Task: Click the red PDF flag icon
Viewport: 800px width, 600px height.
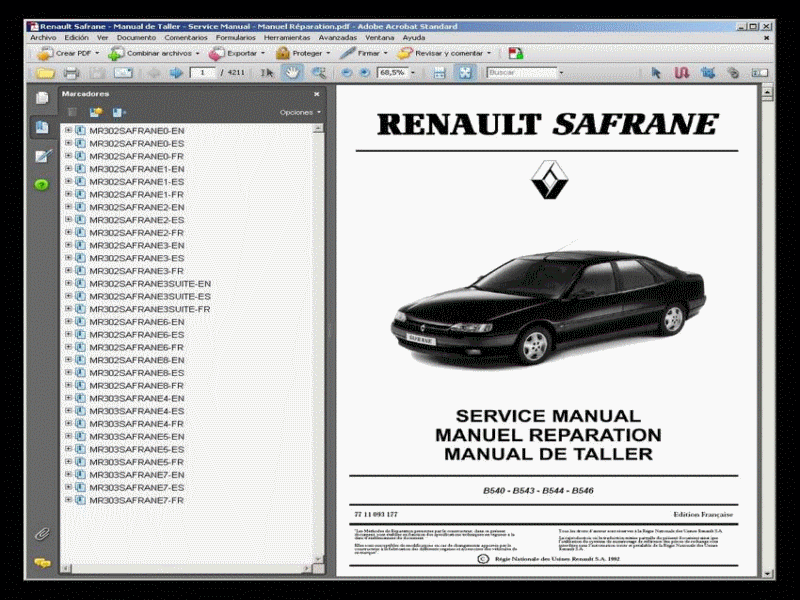Action: 516,53
